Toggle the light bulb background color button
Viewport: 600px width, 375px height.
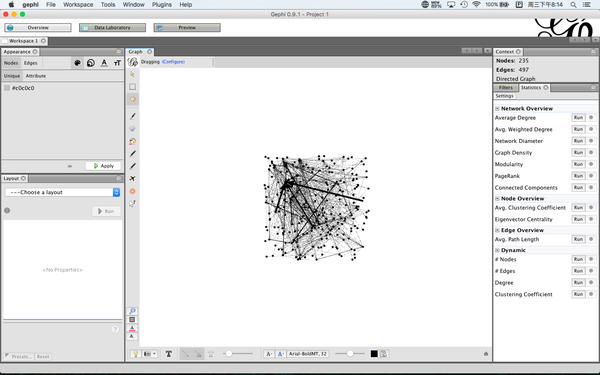(135, 354)
